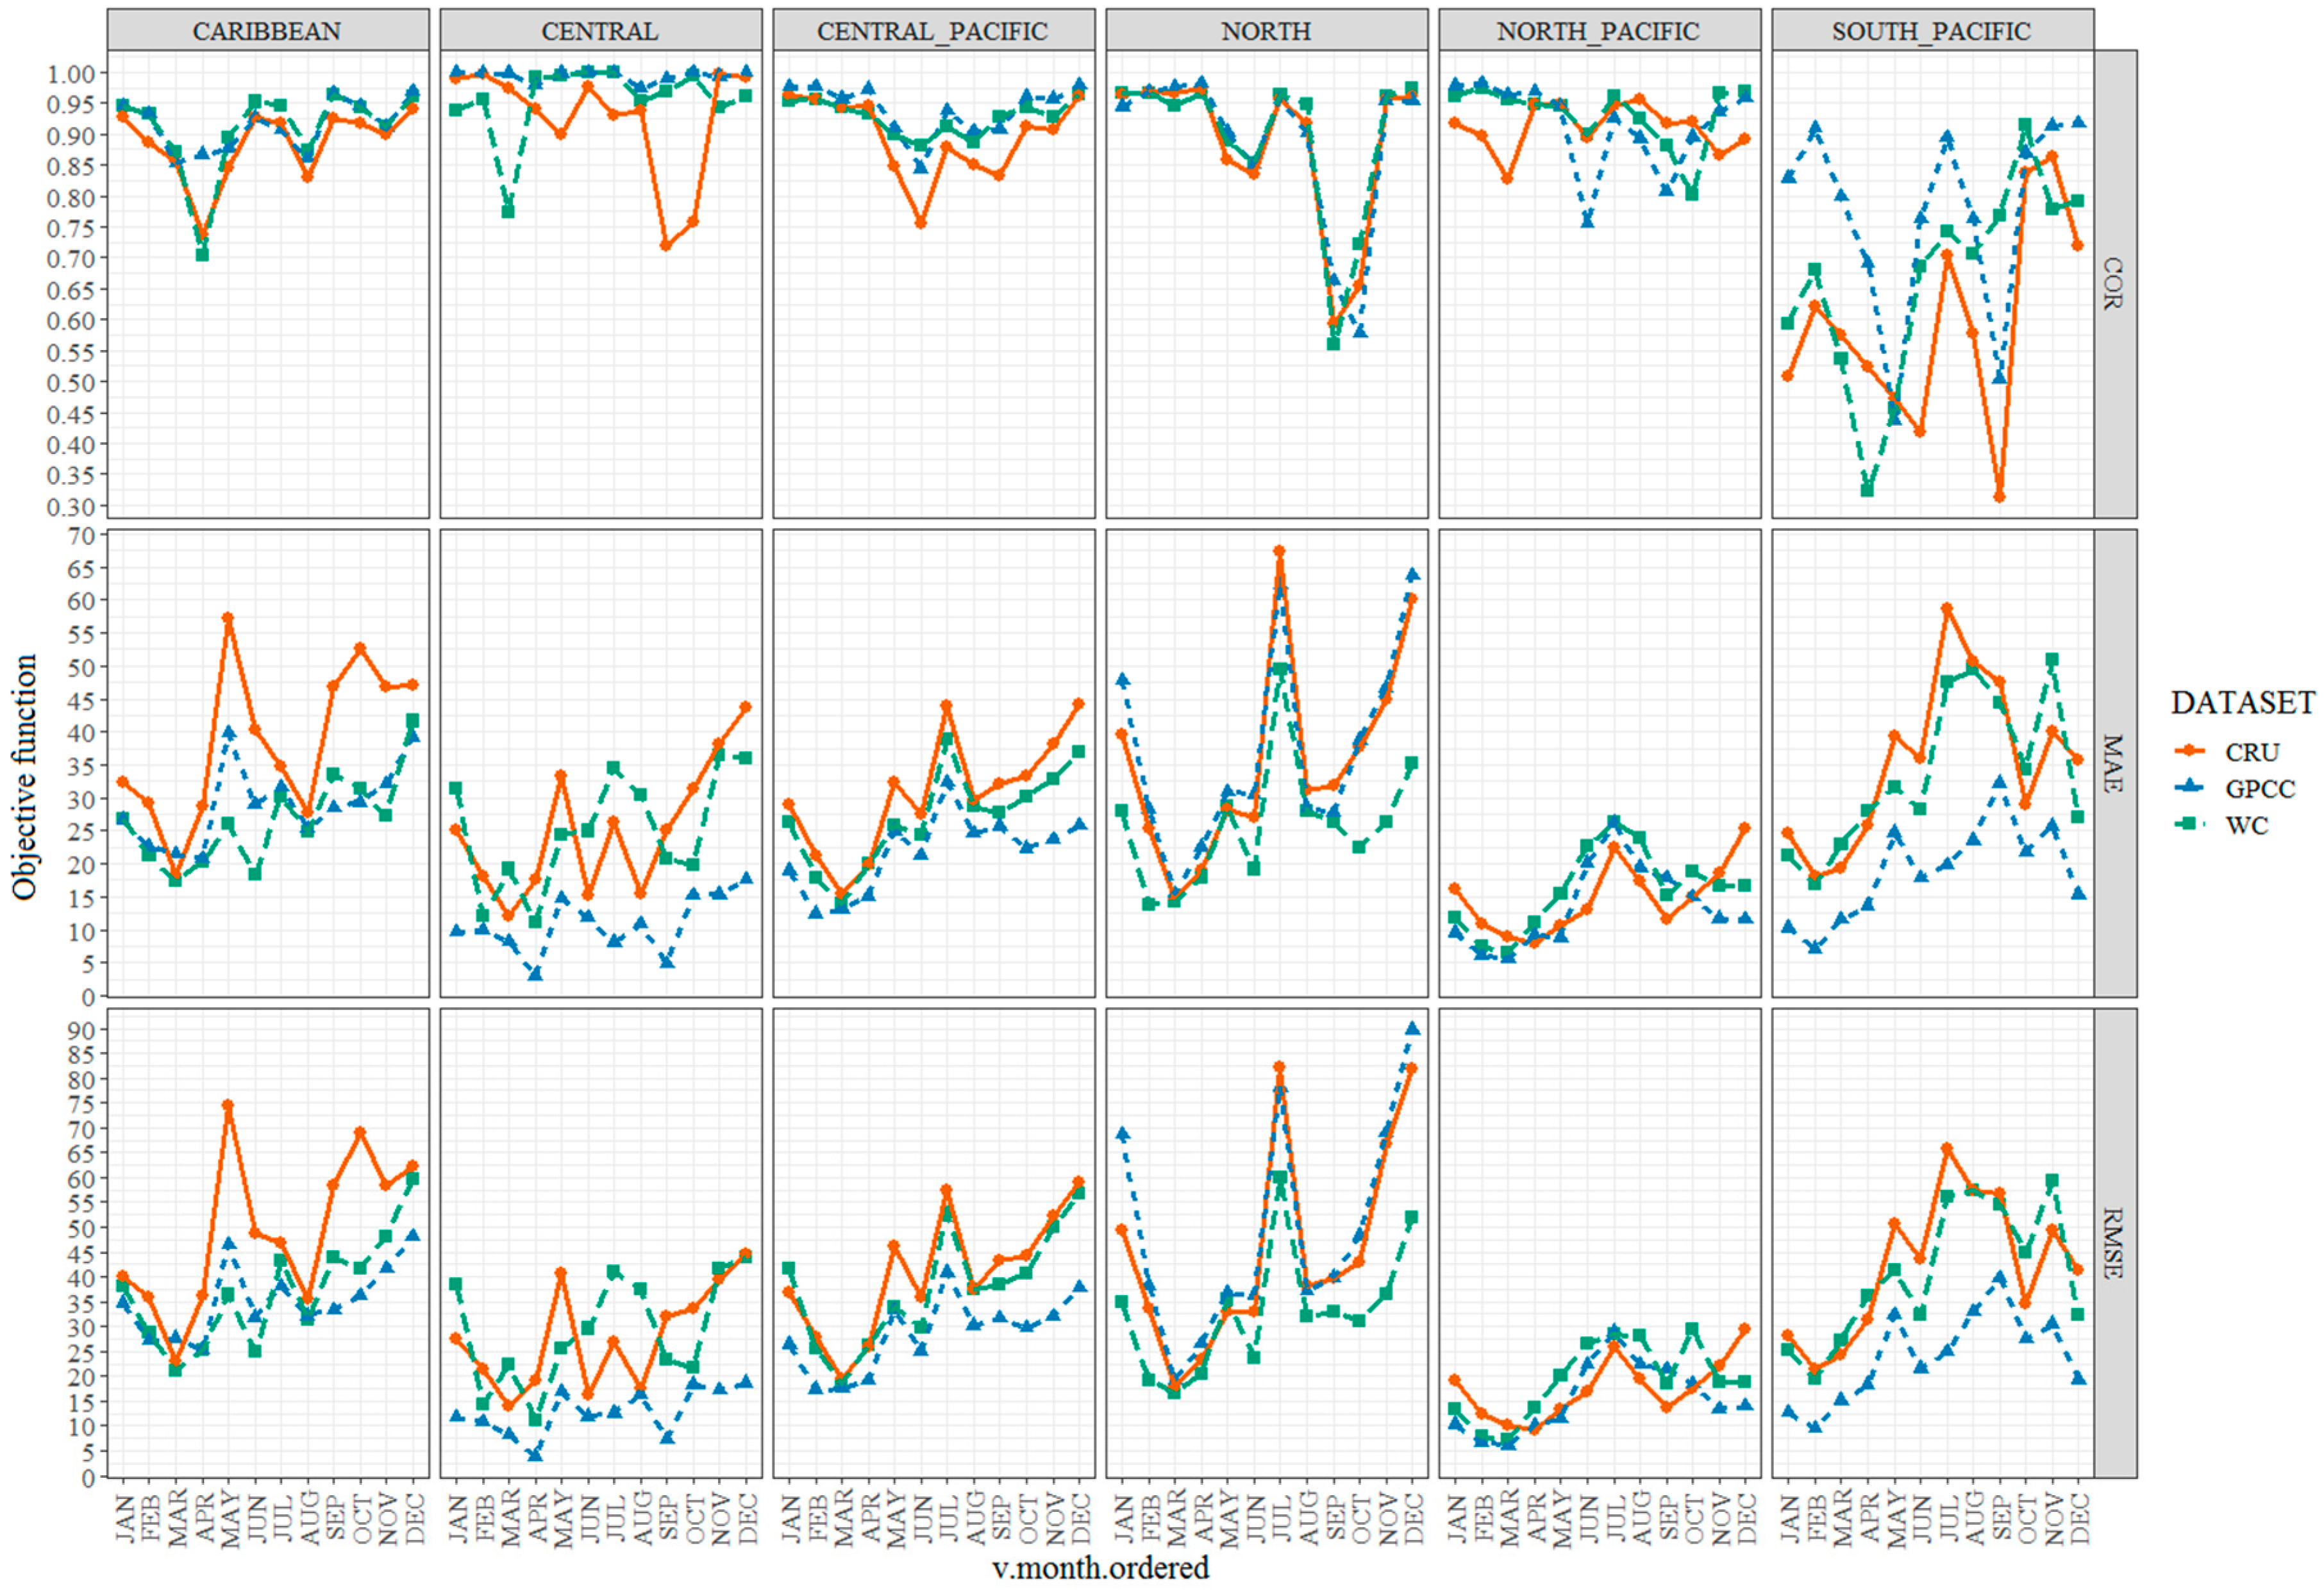Screen dimensions: 2324x1590
Task: Click WC April low square in South Pacific COR
Action: click(1867, 490)
